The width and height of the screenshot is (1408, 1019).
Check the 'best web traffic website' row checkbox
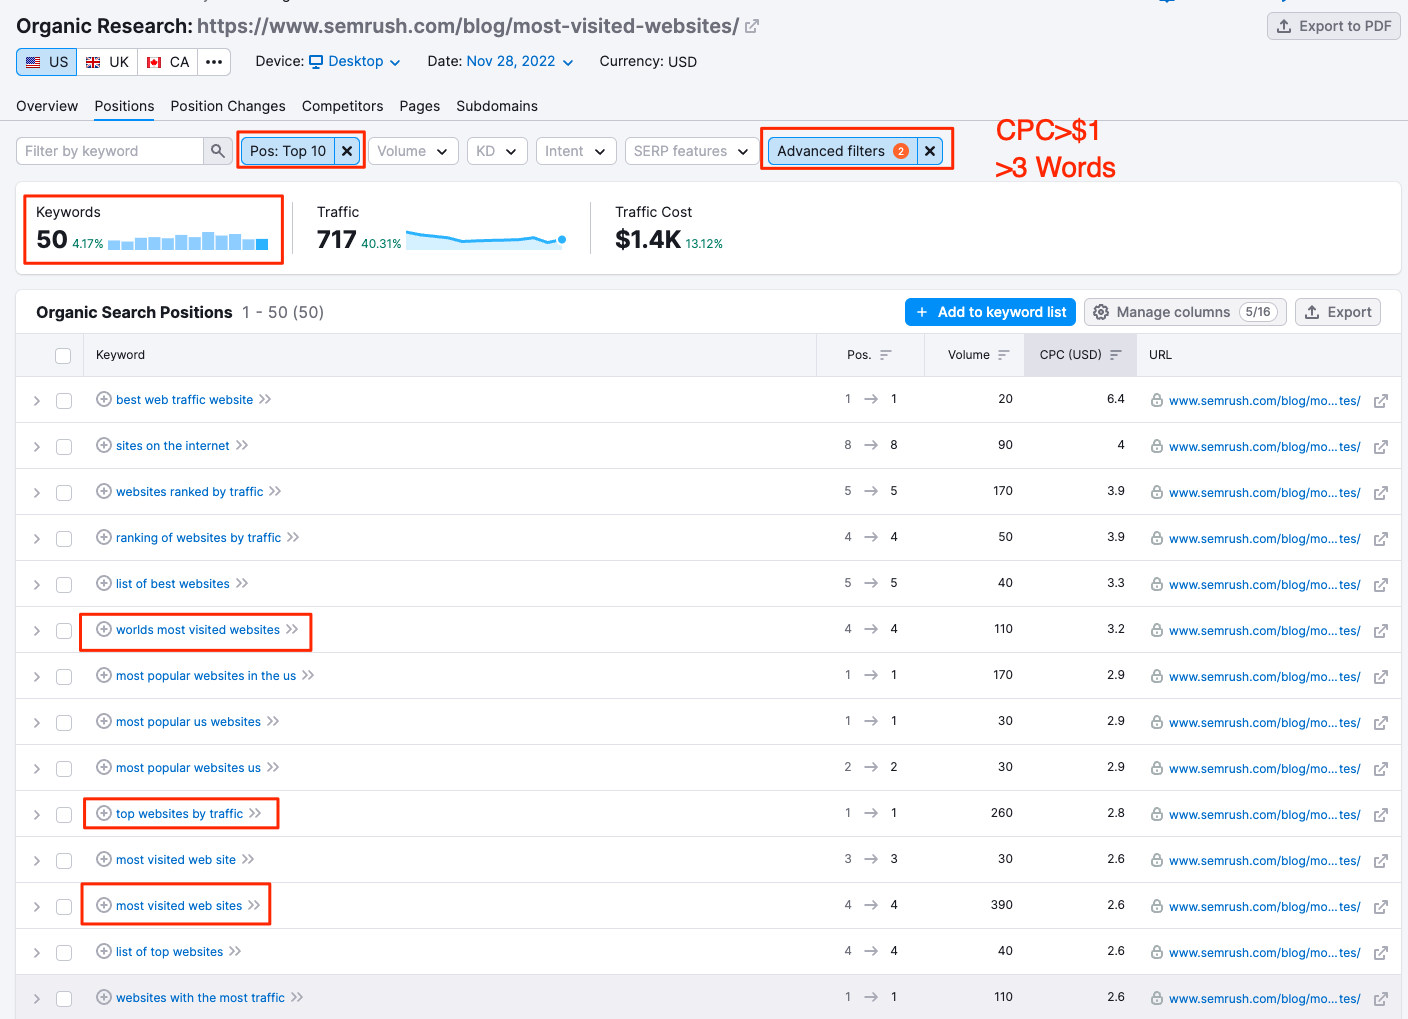tap(64, 401)
